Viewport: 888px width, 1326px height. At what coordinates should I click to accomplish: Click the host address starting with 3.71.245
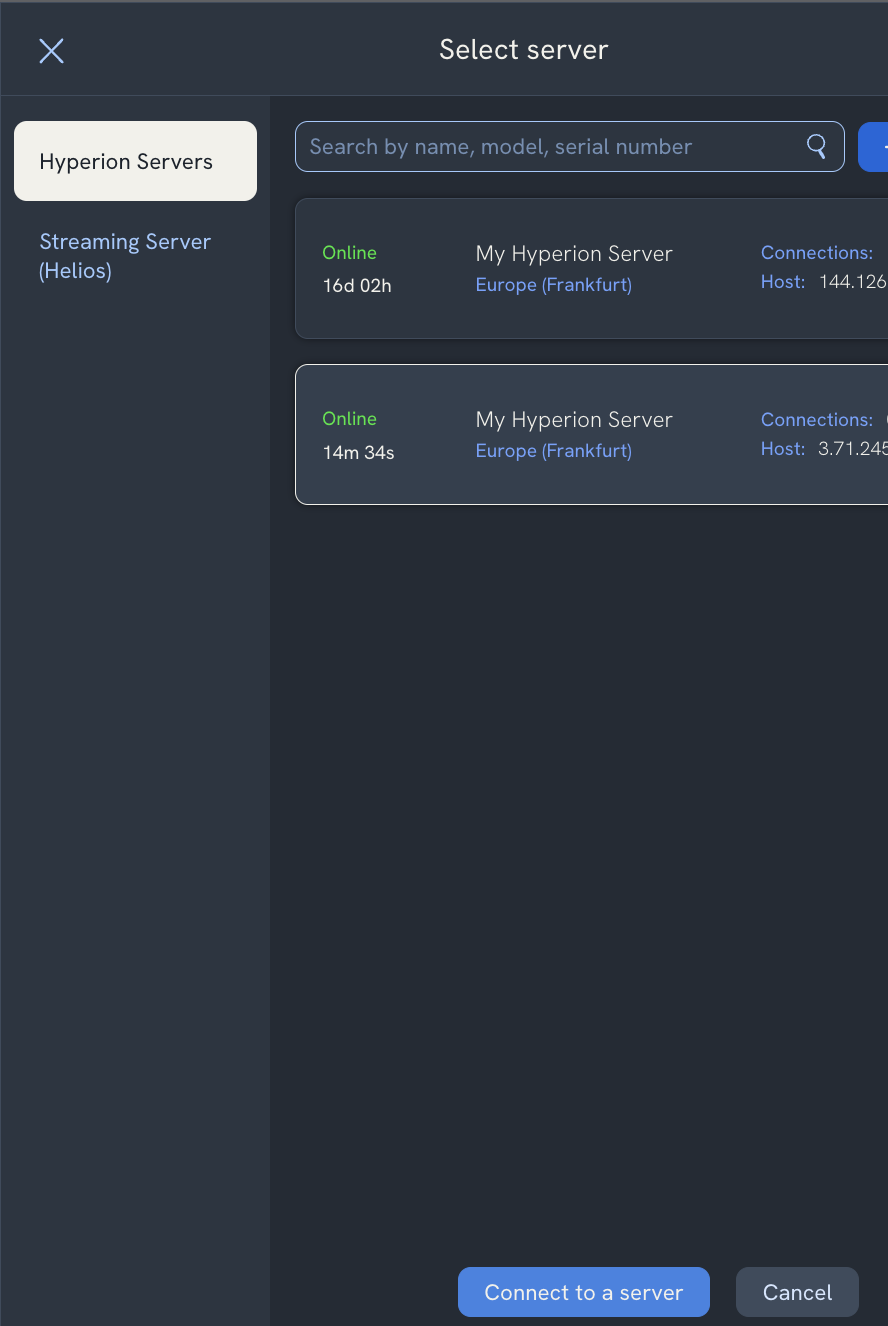pos(852,449)
